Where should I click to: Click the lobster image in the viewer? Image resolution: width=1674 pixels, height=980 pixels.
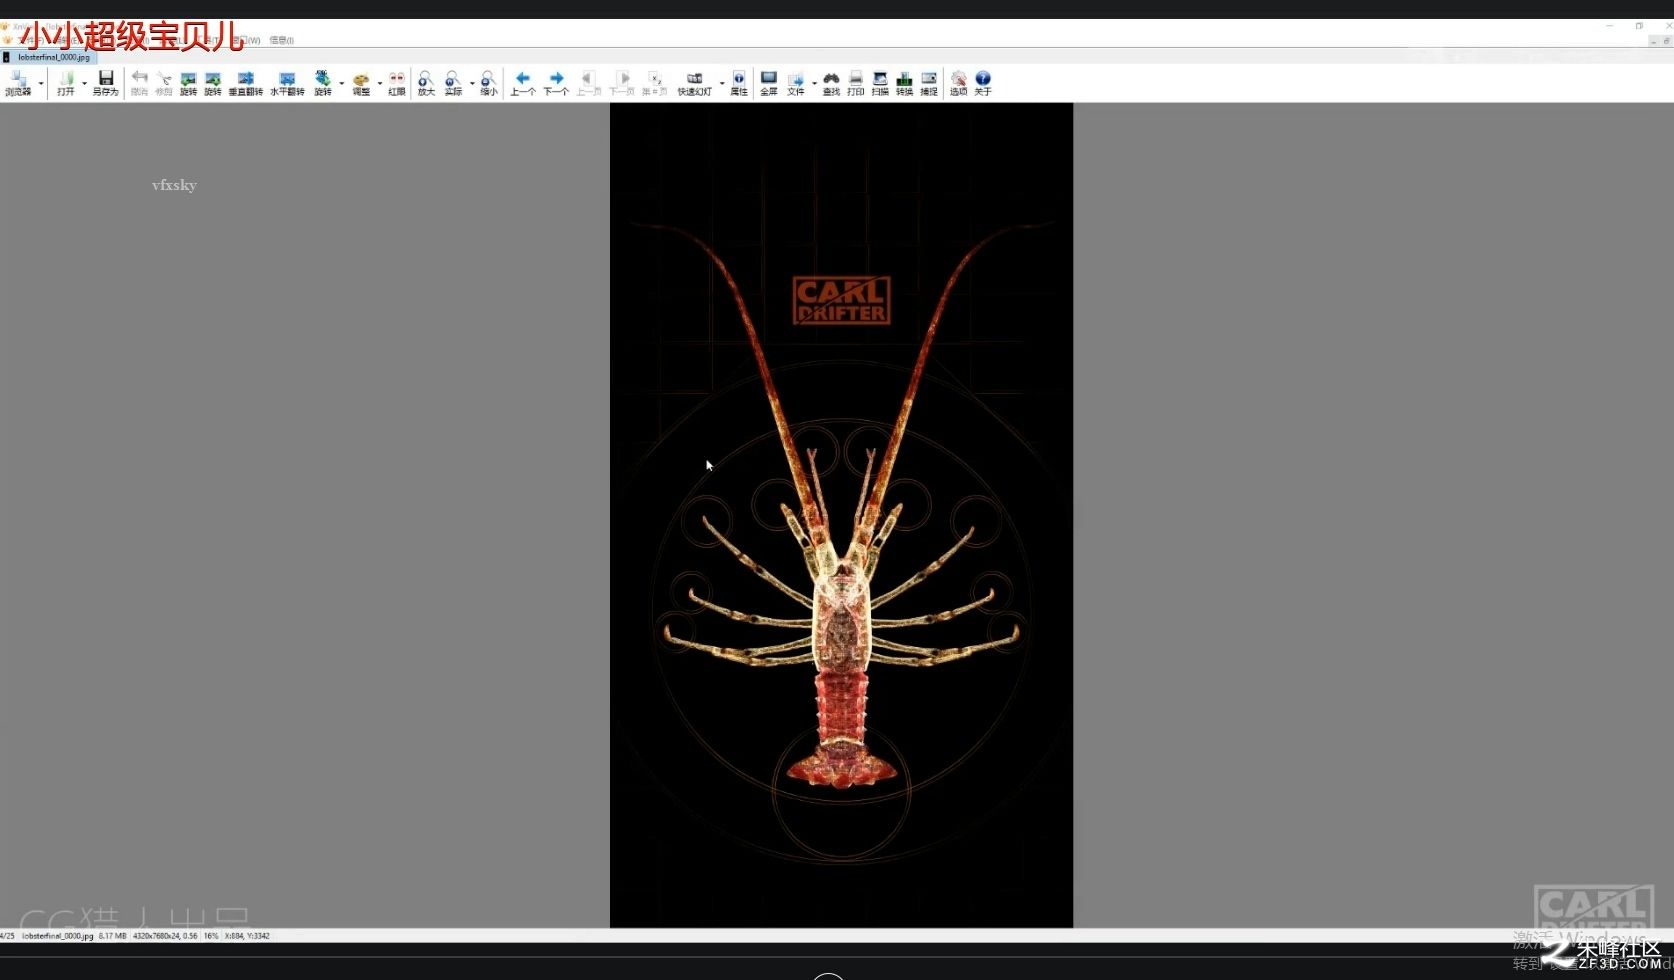(841, 515)
